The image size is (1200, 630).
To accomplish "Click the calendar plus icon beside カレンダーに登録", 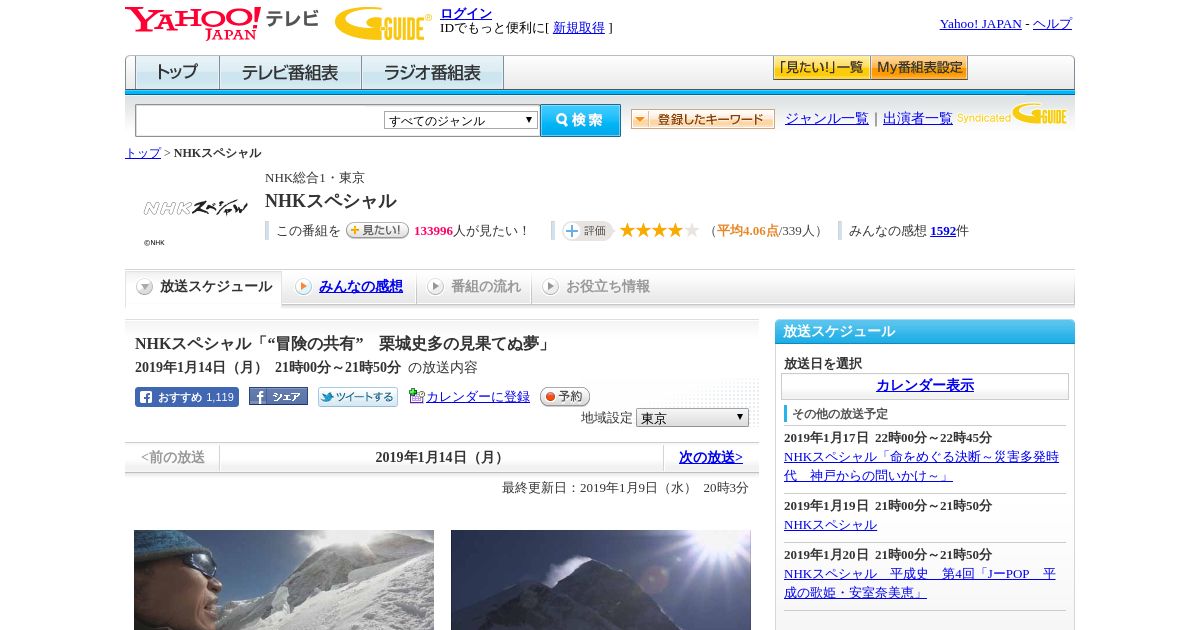I will point(416,396).
